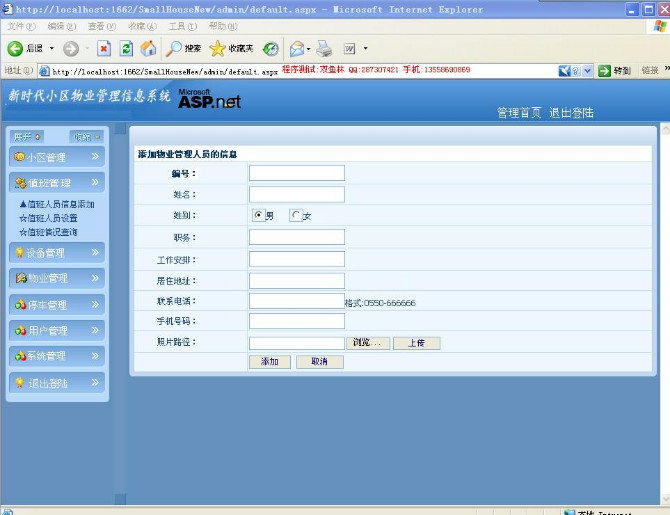Click the Print printer icon
670x515 pixels.
(x=324, y=49)
